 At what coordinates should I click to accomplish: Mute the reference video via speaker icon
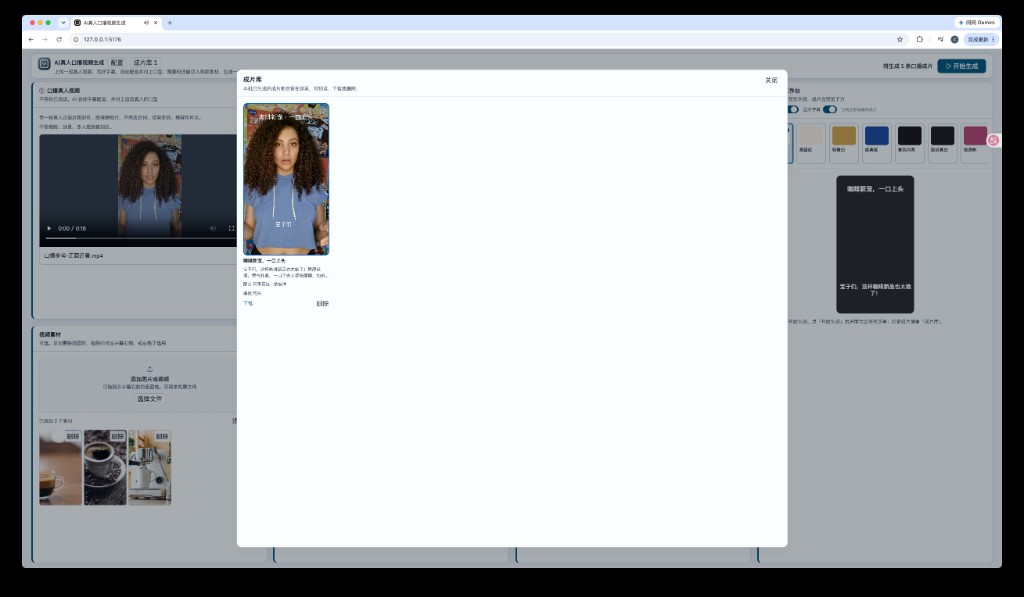point(213,229)
